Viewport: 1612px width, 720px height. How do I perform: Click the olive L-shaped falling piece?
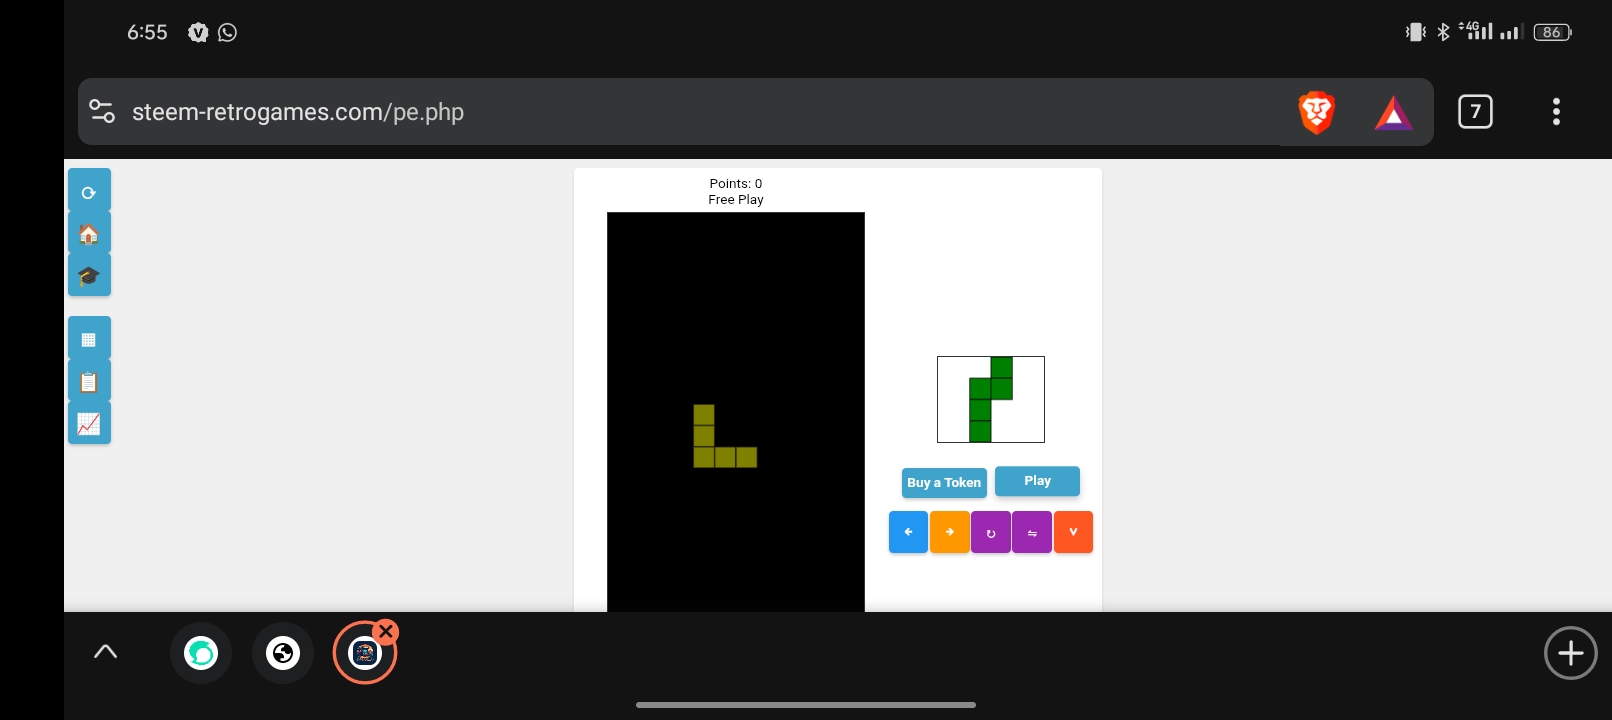click(x=725, y=436)
